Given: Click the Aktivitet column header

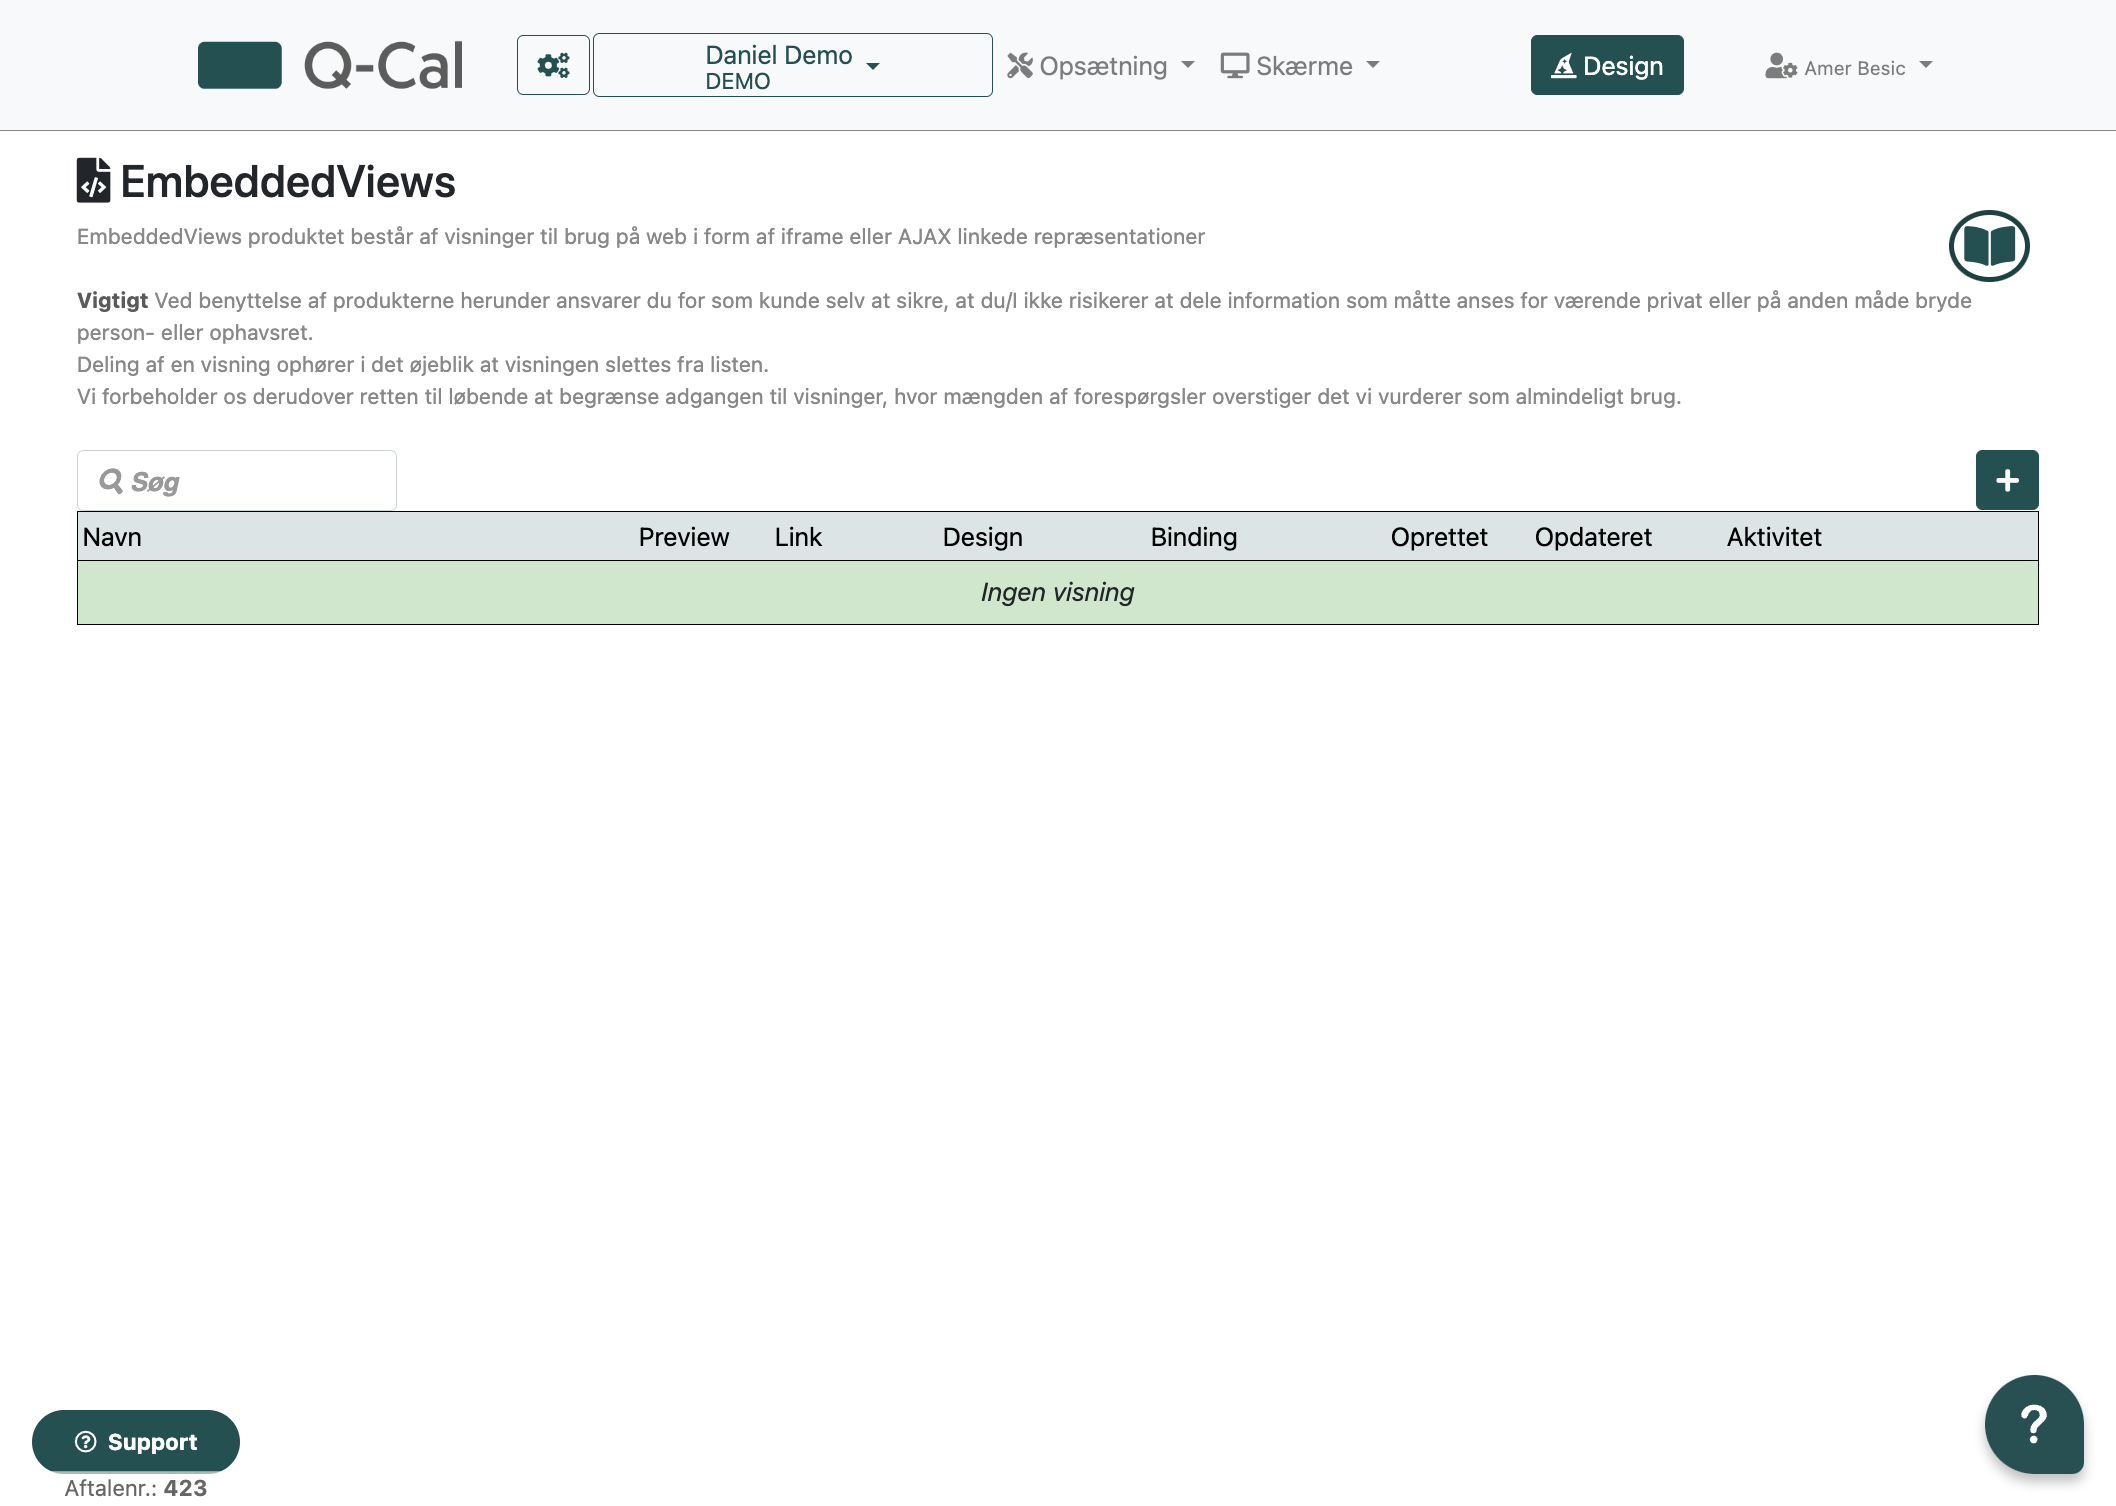Looking at the screenshot, I should pyautogui.click(x=1774, y=537).
